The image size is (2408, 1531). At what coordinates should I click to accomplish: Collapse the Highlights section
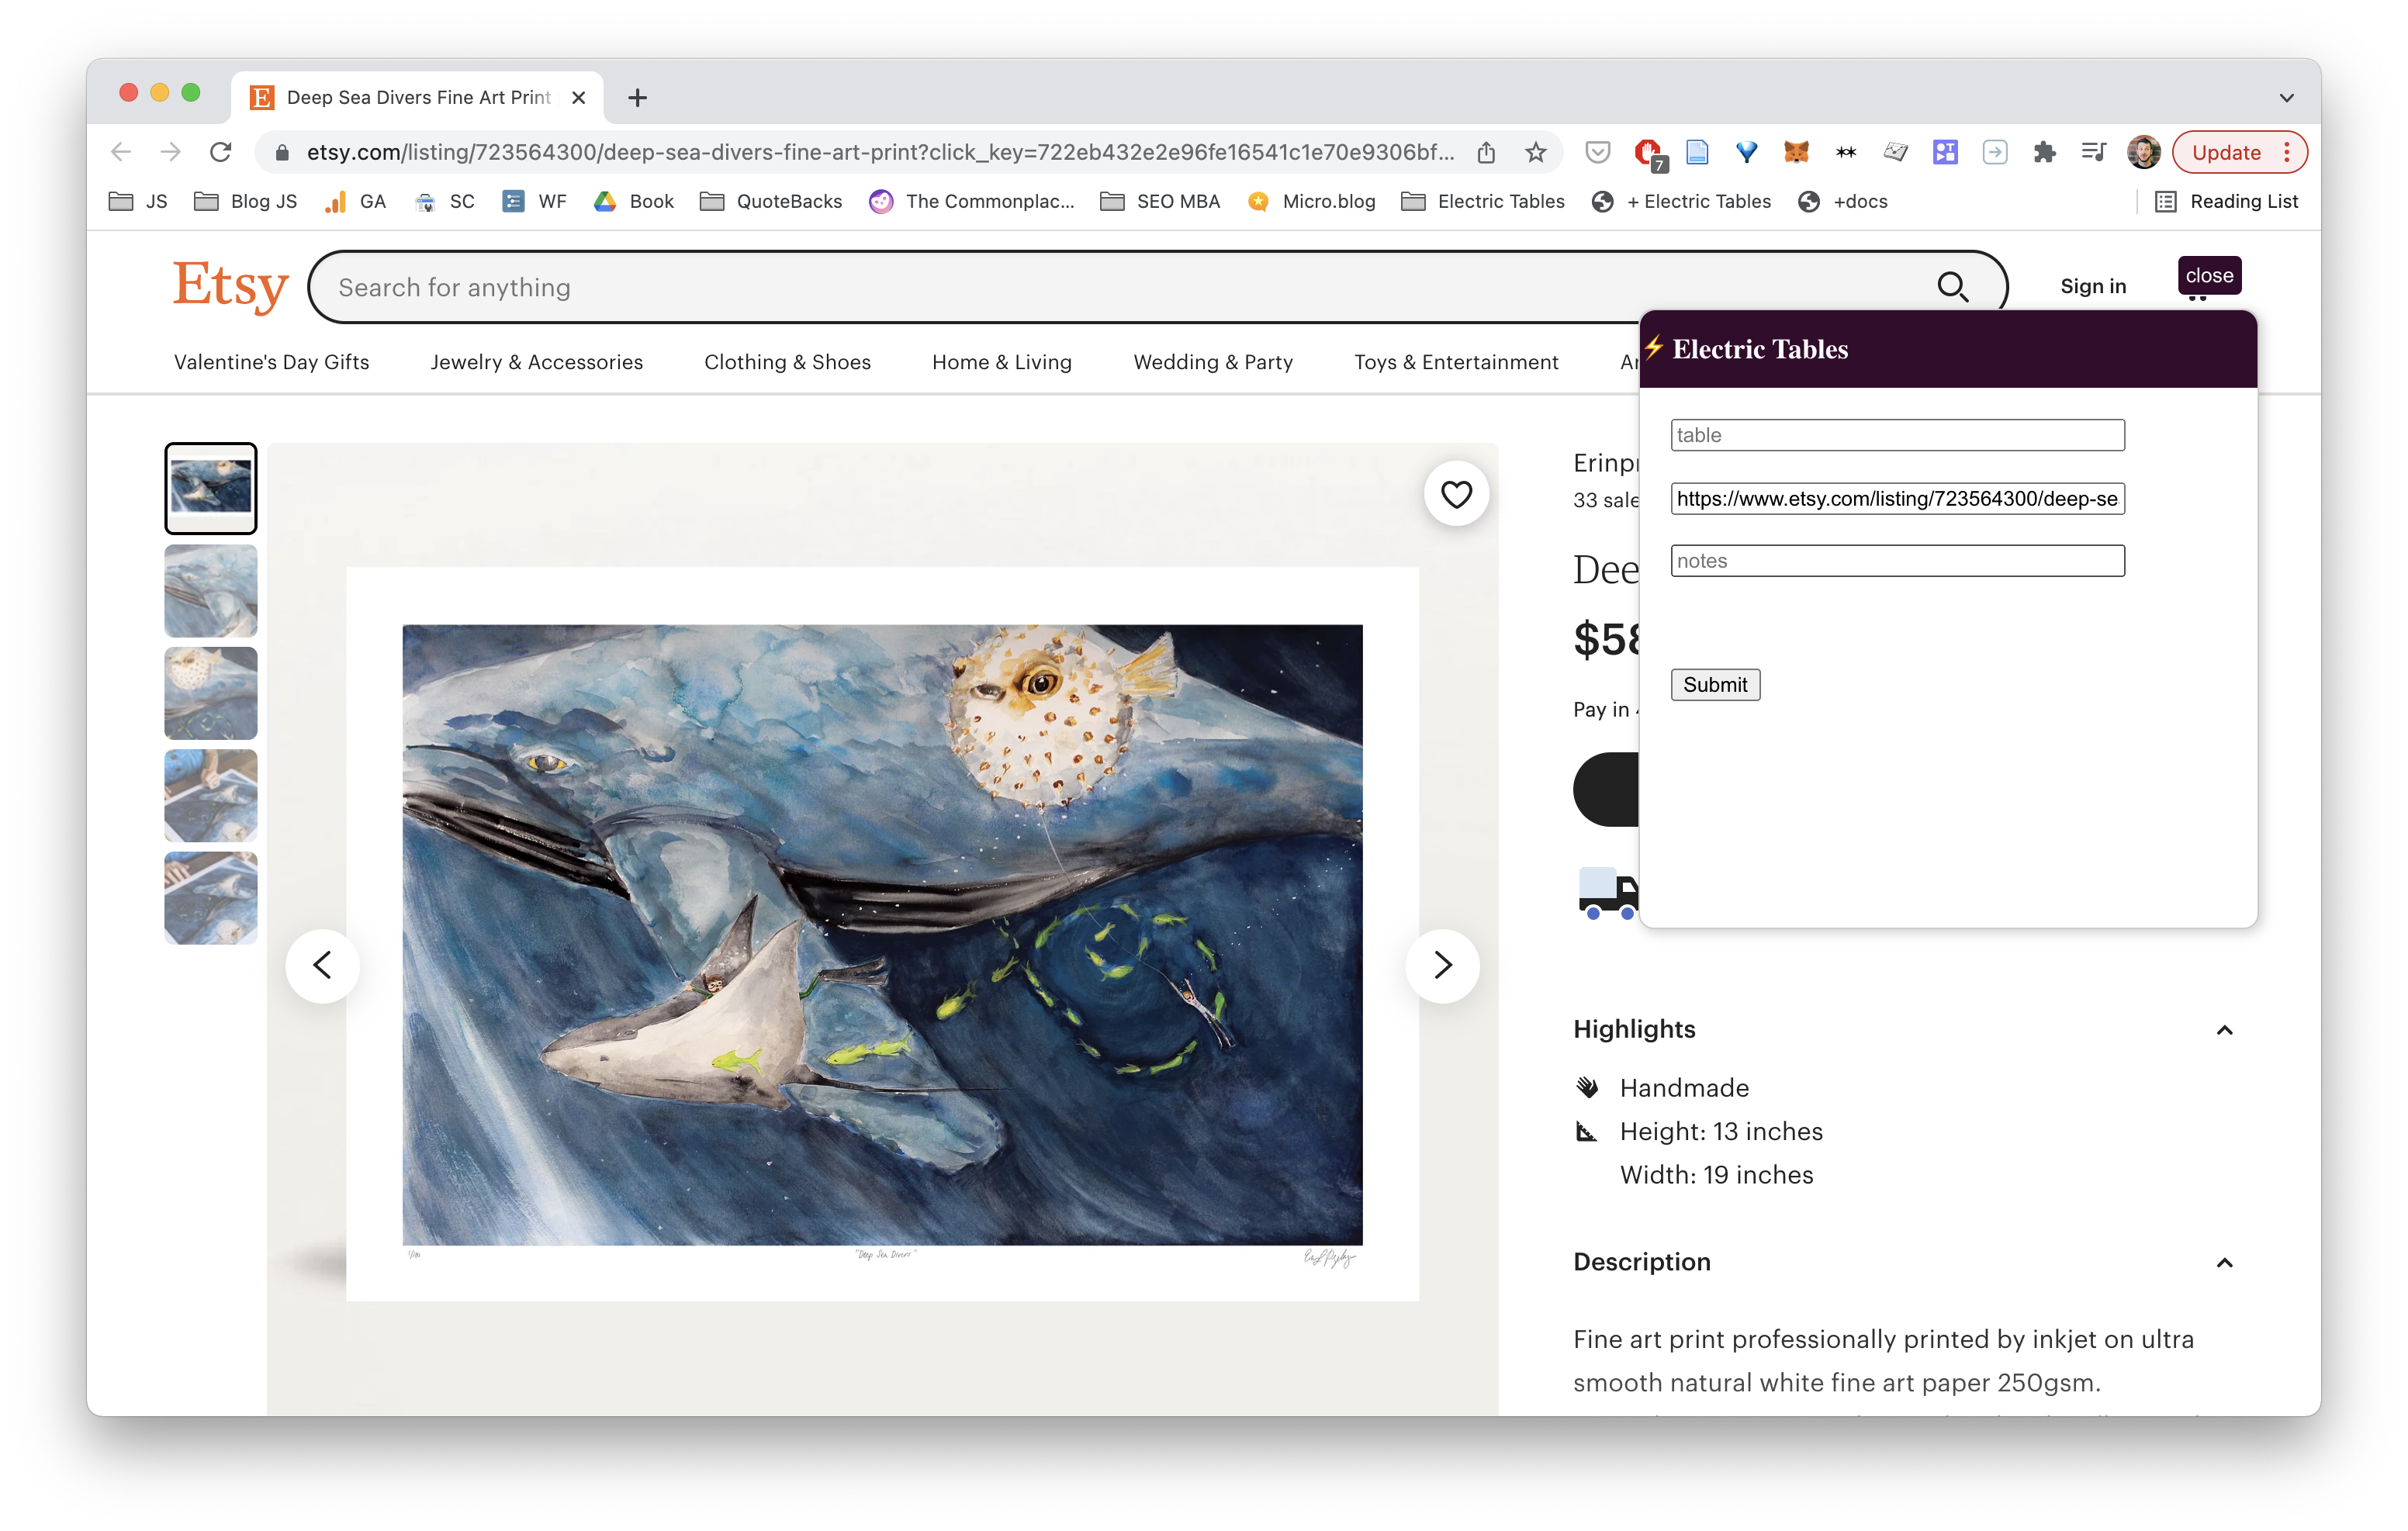click(x=2224, y=1030)
